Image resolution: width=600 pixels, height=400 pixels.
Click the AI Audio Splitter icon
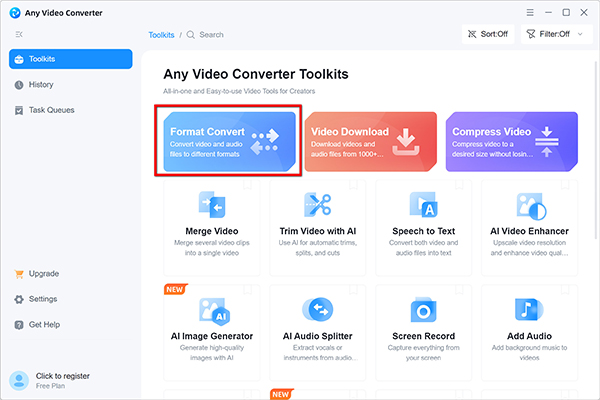click(x=318, y=309)
